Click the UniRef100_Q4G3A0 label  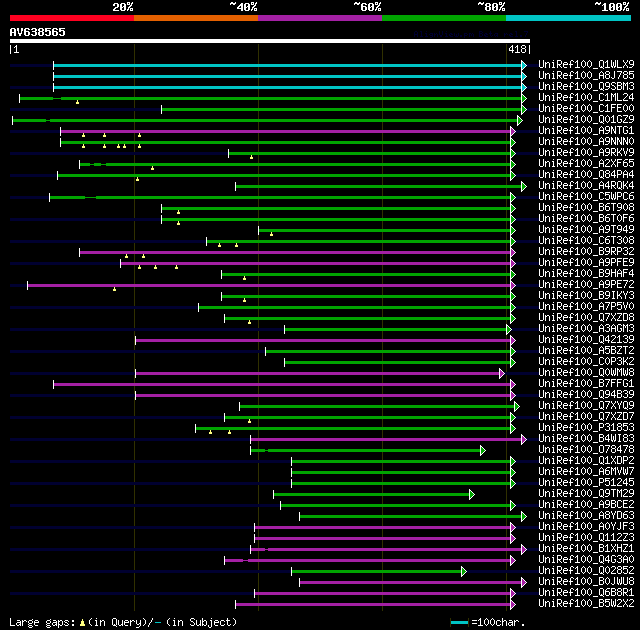pos(586,560)
